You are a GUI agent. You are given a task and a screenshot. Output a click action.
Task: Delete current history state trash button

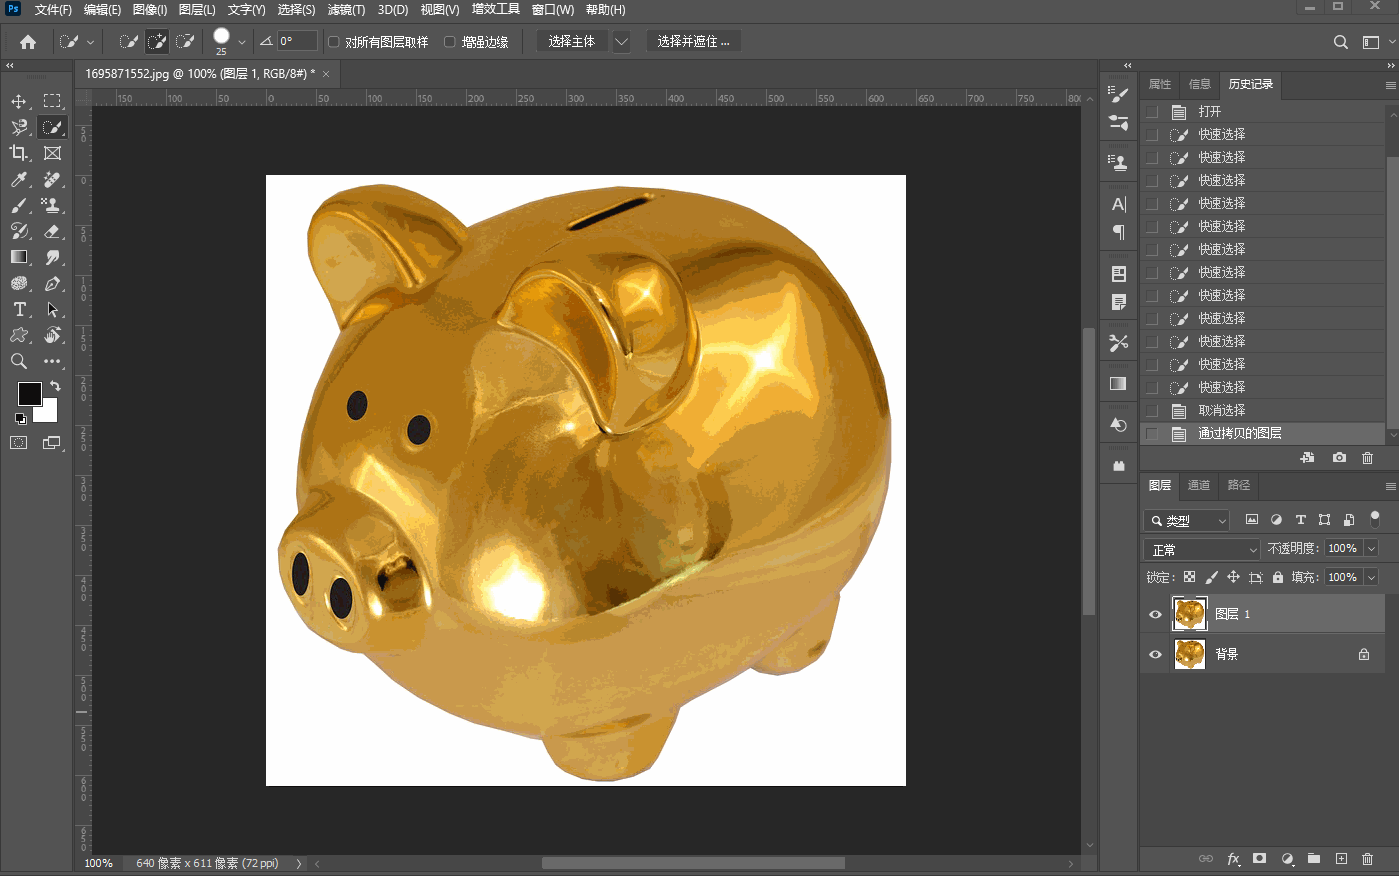click(x=1368, y=457)
